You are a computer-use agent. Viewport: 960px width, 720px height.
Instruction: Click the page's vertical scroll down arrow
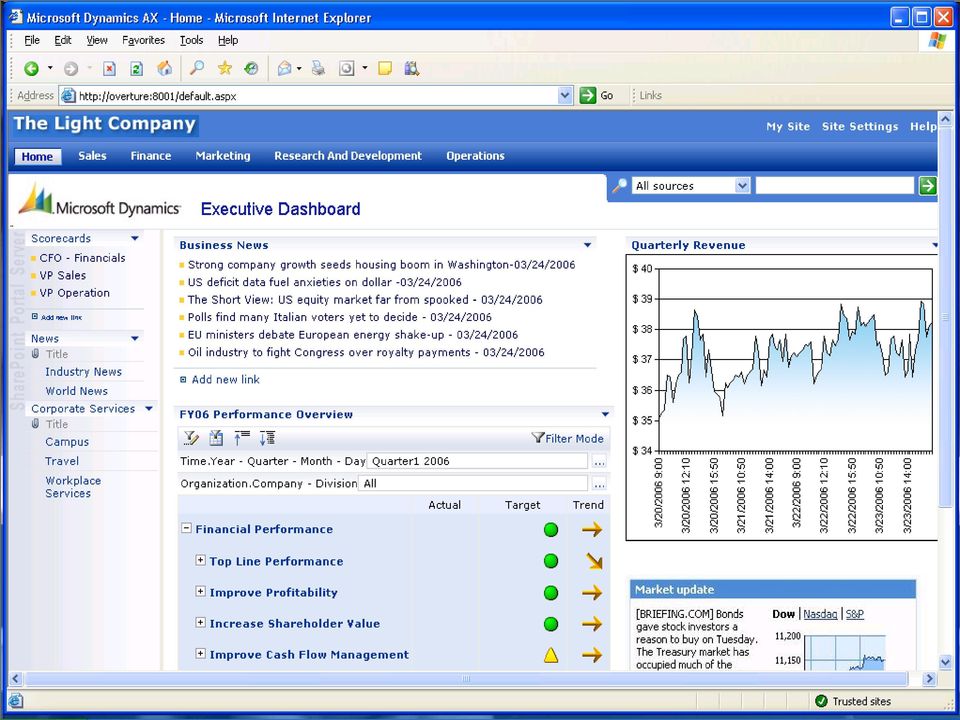point(945,662)
